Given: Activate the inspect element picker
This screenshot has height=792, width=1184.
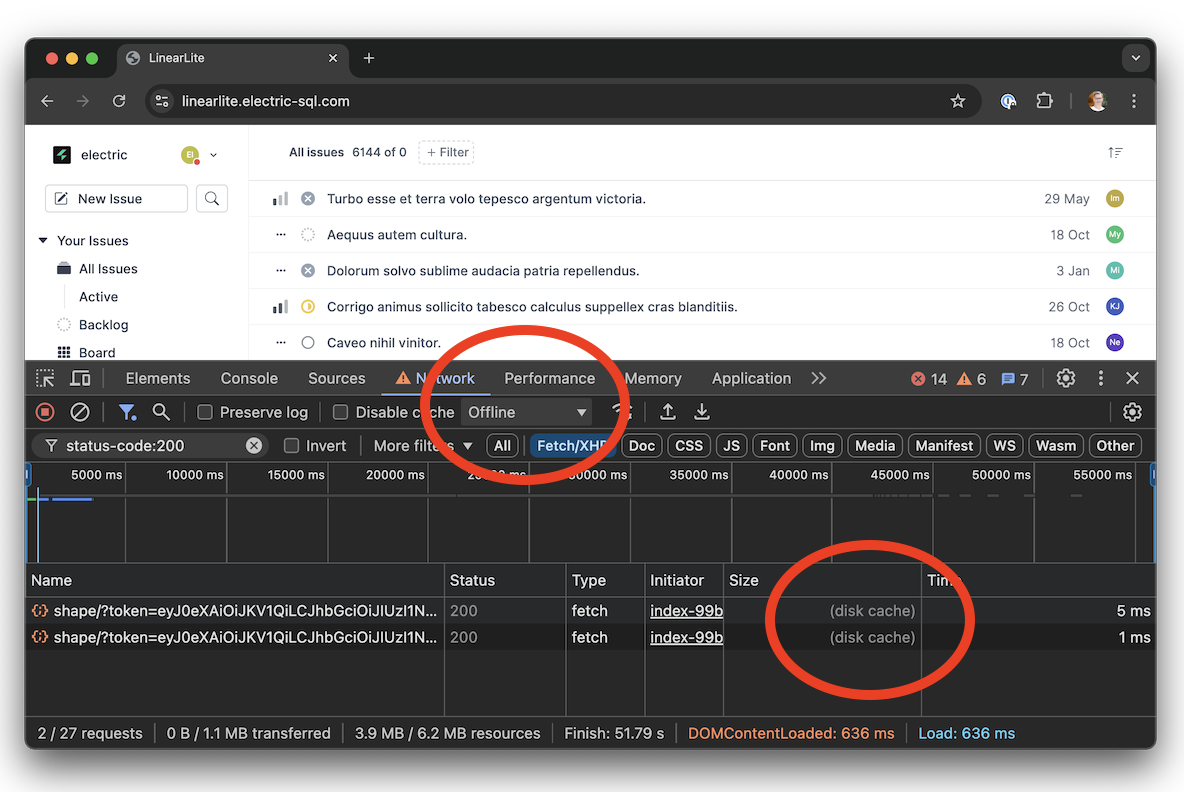Looking at the screenshot, I should [x=45, y=378].
